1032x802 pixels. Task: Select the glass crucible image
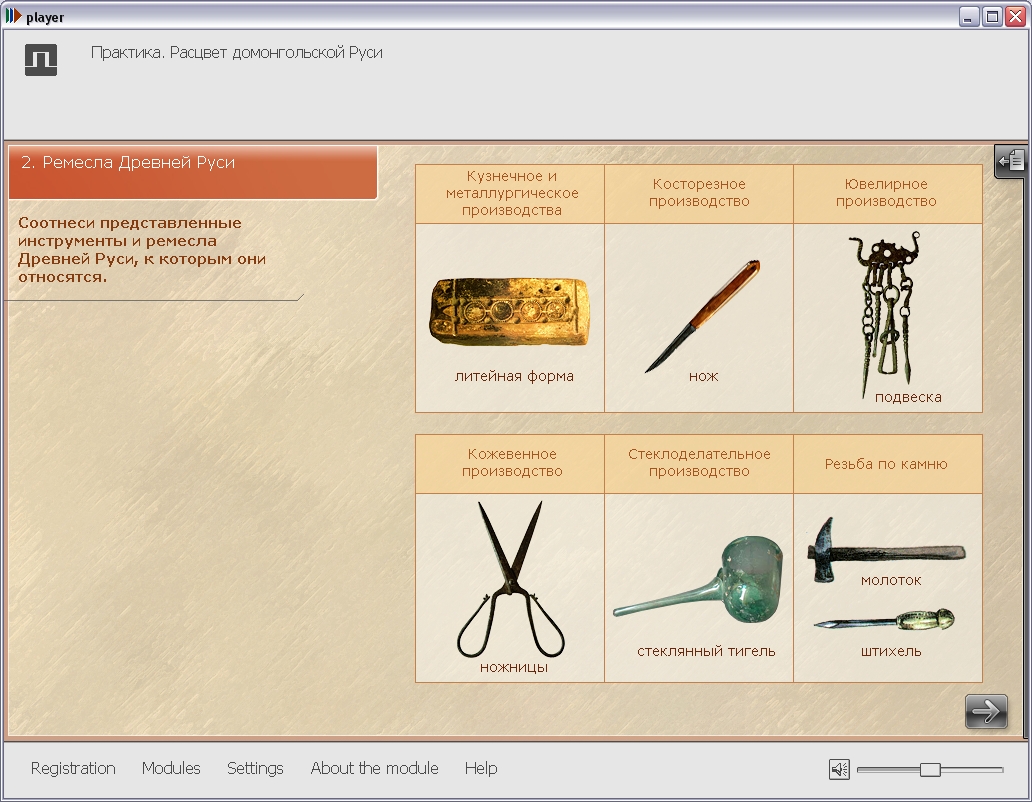tap(699, 581)
